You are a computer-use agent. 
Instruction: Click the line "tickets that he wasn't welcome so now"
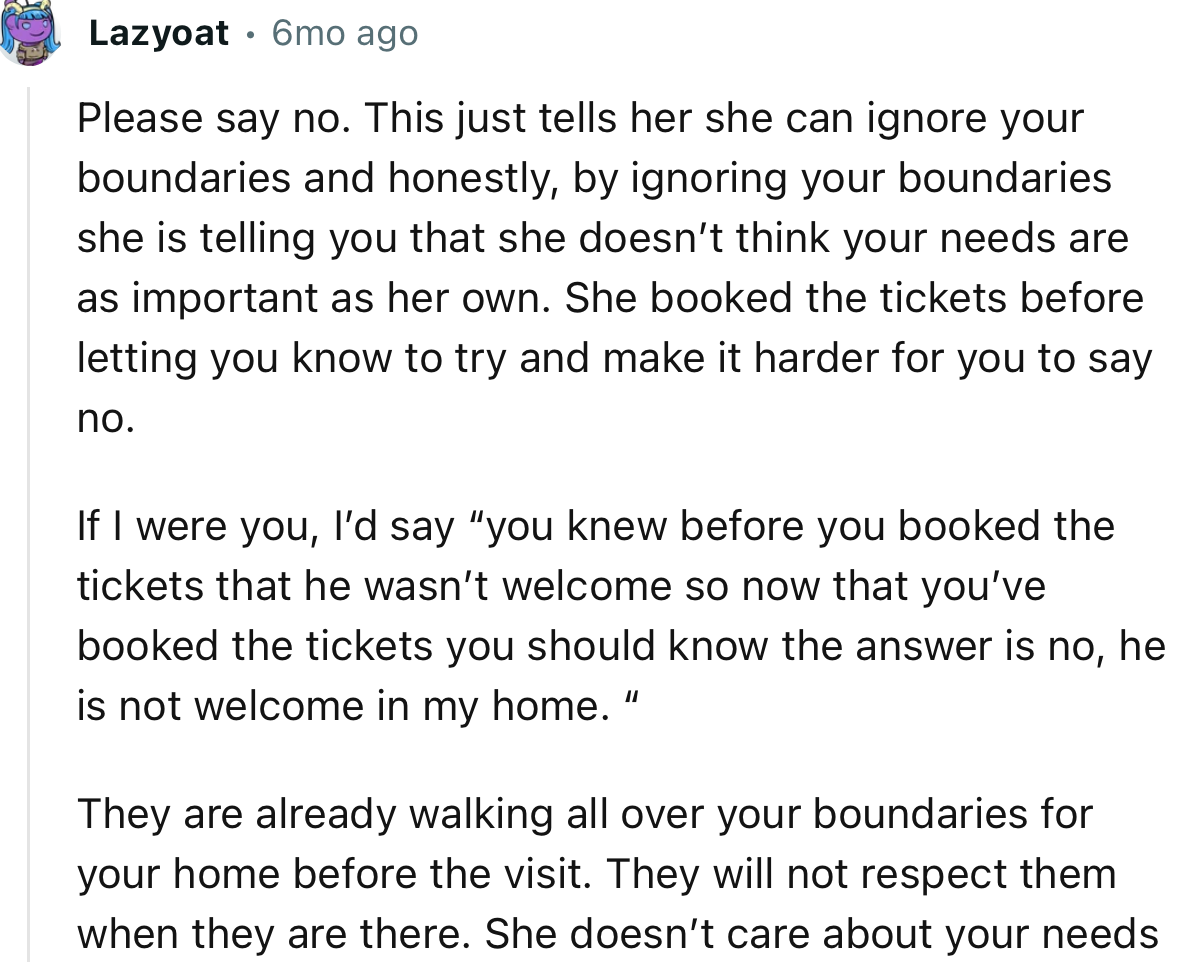(561, 586)
